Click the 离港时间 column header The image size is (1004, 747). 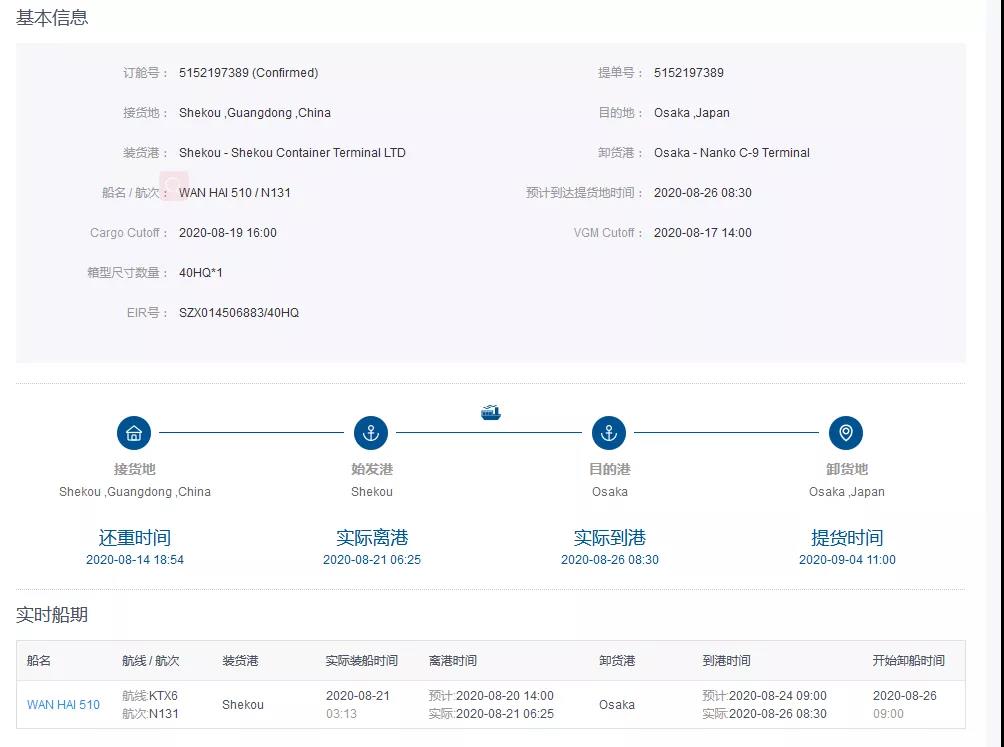[x=452, y=661]
